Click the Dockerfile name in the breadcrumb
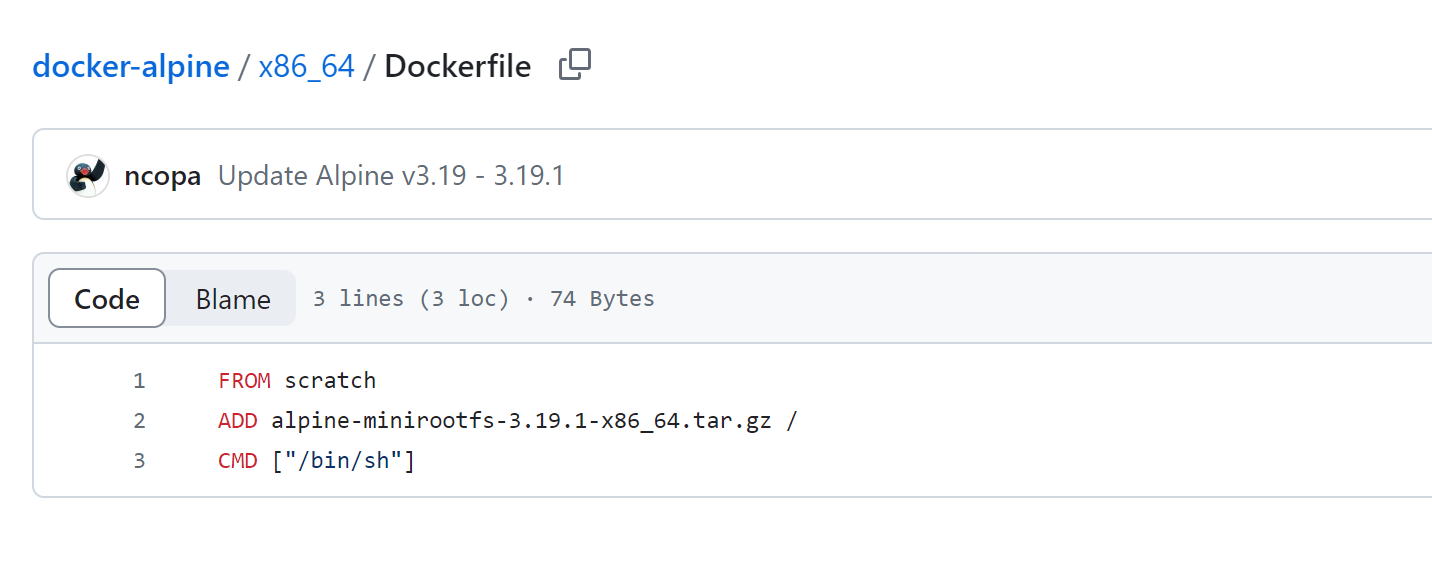Viewport: 1432px width, 578px height. (x=458, y=67)
